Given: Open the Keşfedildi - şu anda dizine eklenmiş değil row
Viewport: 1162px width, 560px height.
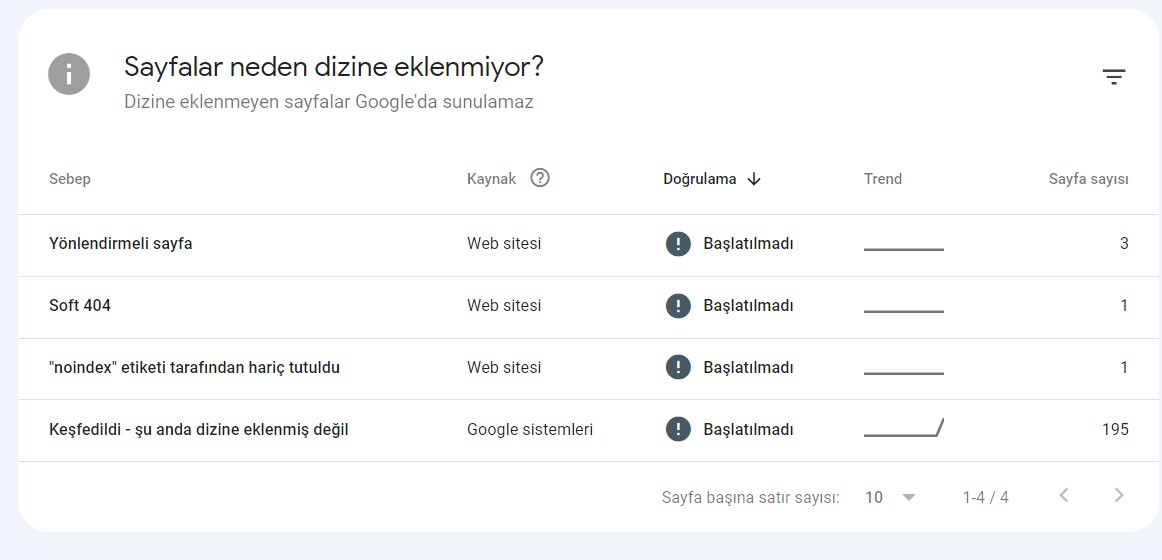Looking at the screenshot, I should 589,429.
